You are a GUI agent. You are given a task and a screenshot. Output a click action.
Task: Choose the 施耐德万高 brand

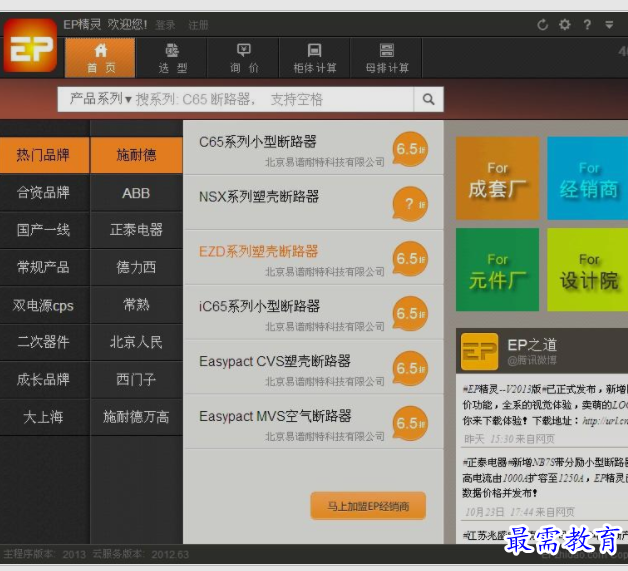click(136, 417)
